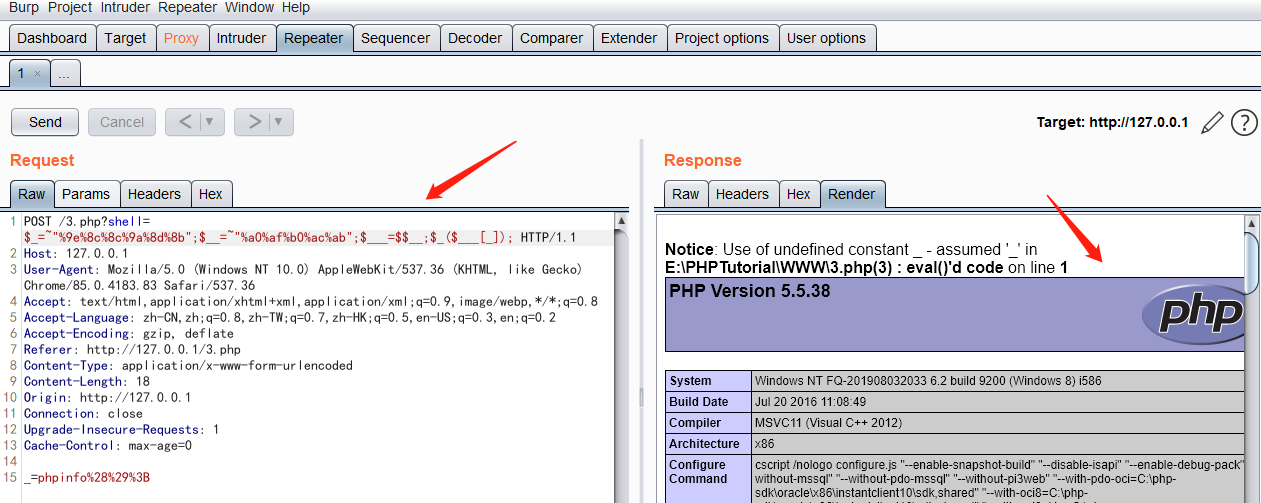Go back to the previous request in history
This screenshot has width=1261, height=503.
pyautogui.click(x=185, y=122)
